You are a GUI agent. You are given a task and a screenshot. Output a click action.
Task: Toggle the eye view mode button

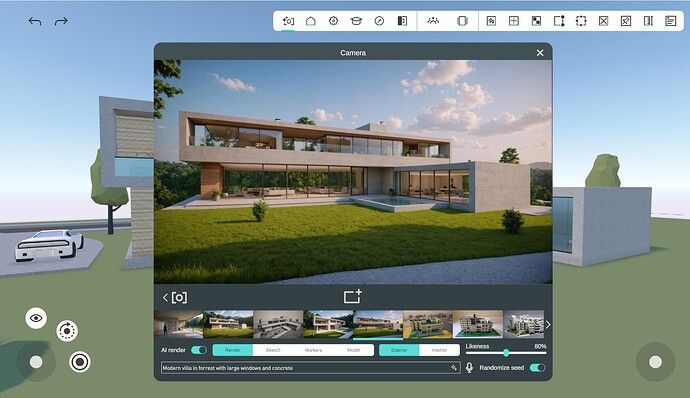coord(36,318)
